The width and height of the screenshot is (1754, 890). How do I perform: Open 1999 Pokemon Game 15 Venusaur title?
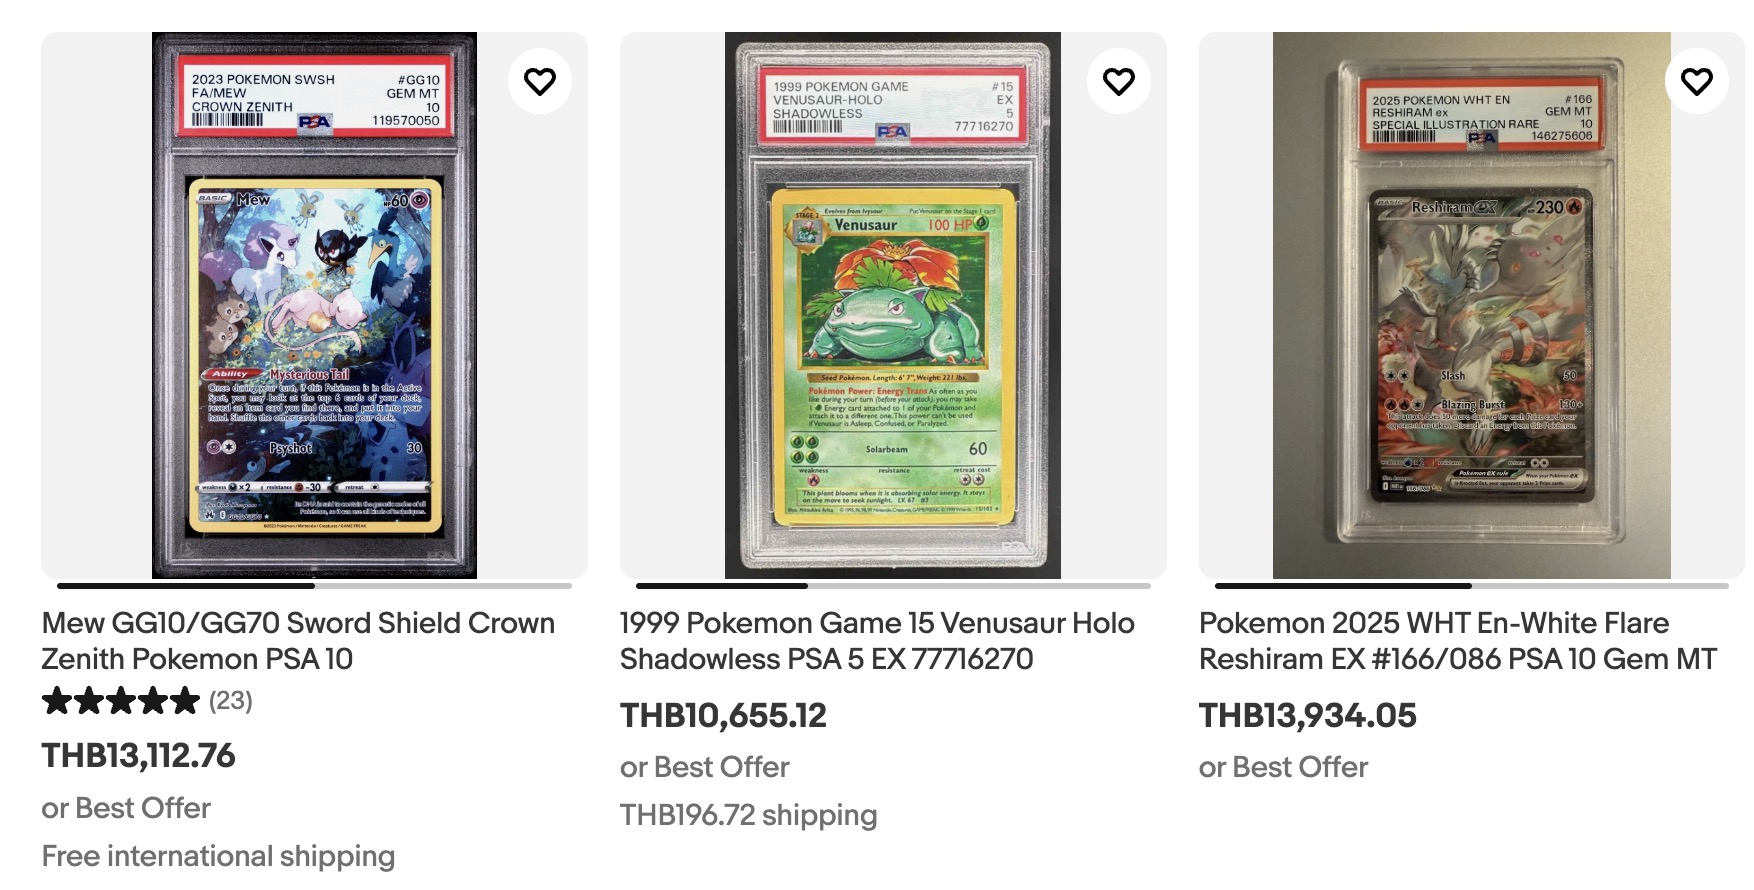[877, 641]
